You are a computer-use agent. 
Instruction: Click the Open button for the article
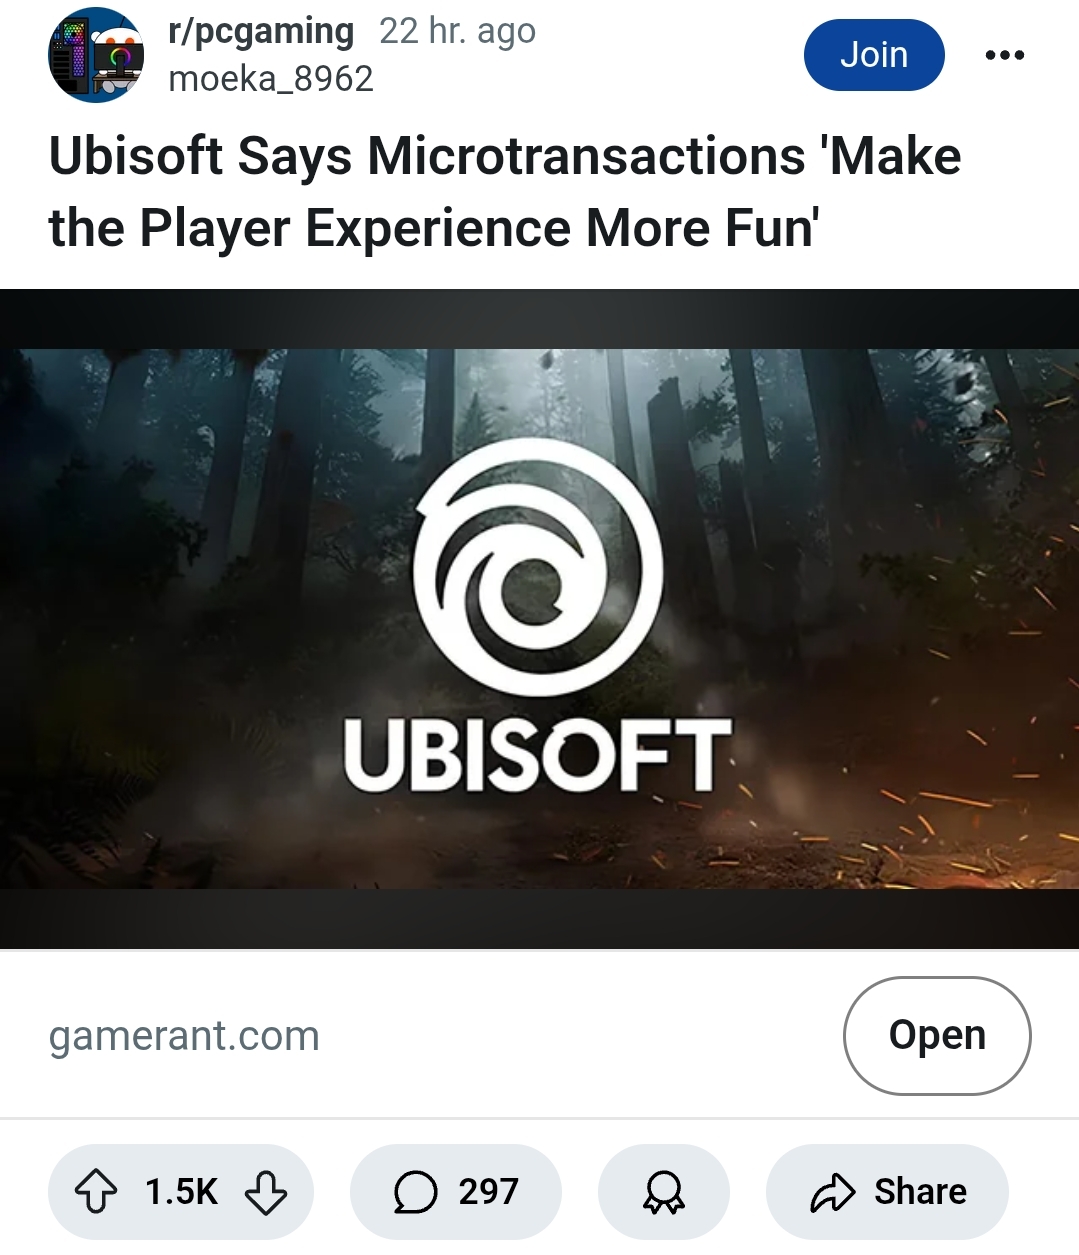(937, 1035)
